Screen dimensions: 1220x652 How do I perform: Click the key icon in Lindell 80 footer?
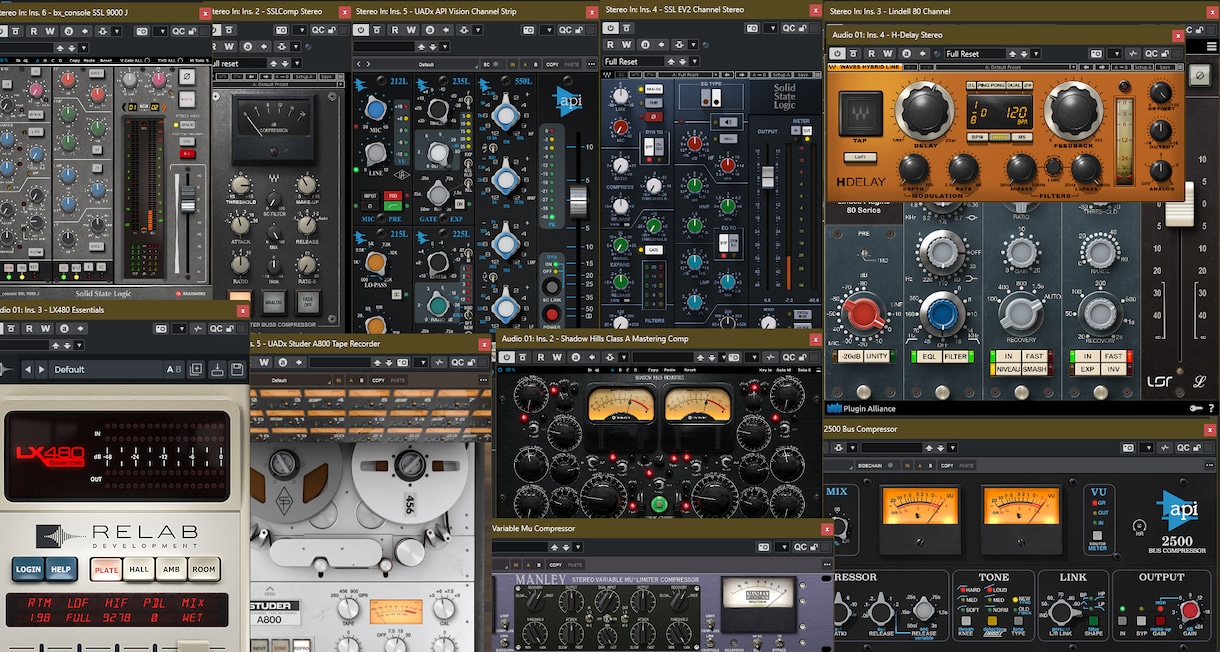[x=1198, y=408]
